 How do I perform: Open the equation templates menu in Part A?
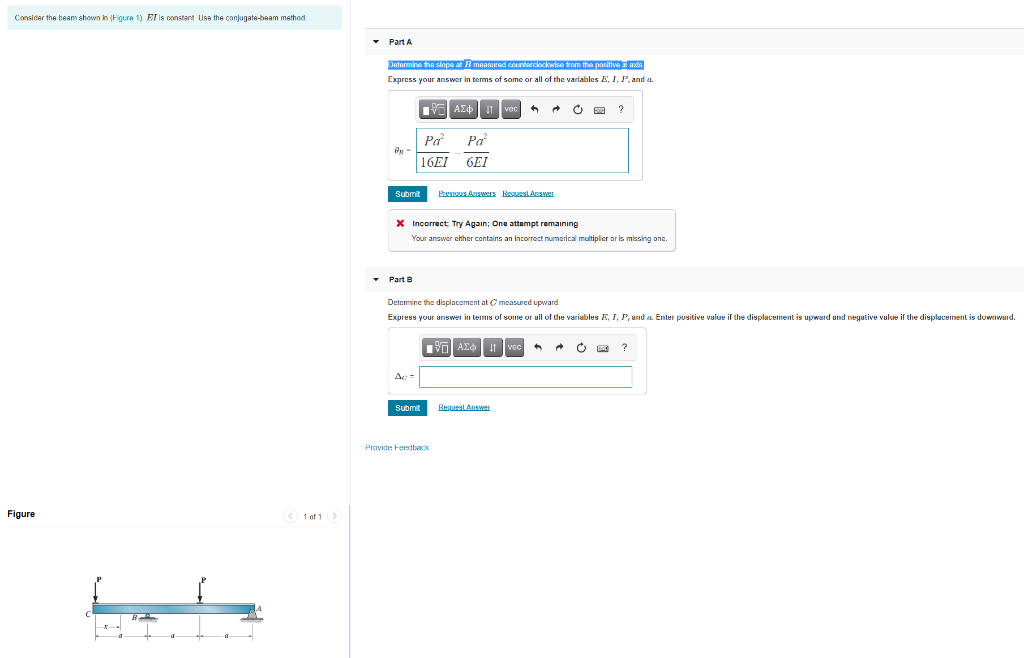433,109
